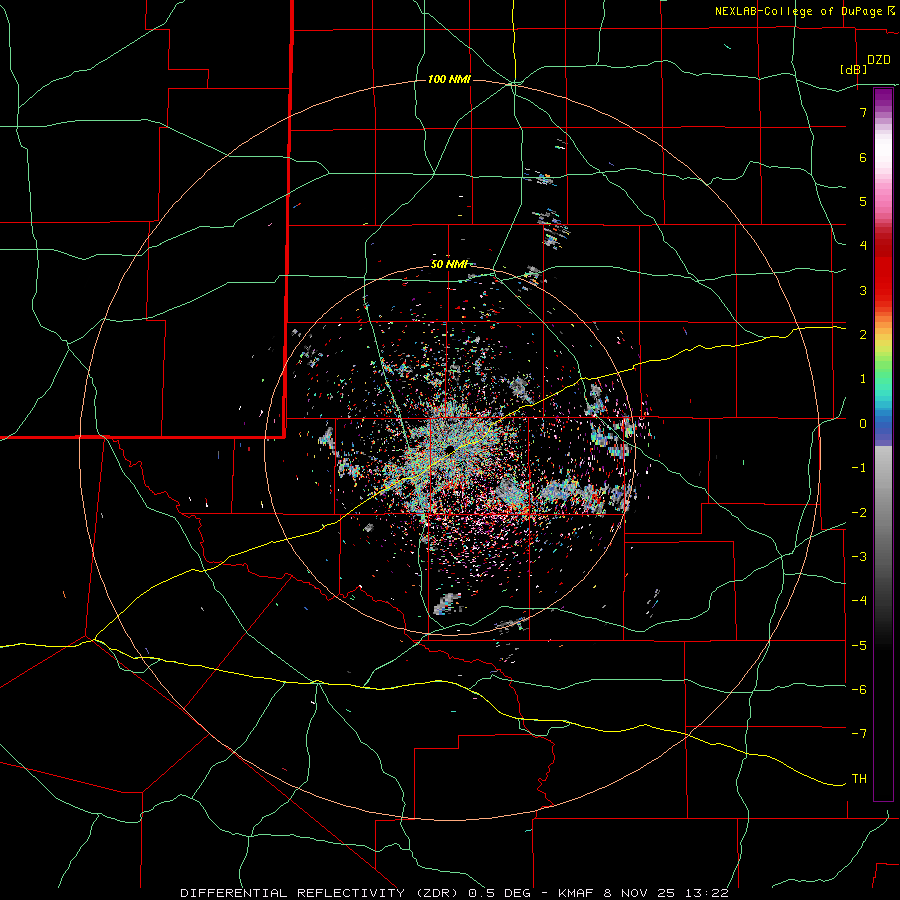Click the 1 value on the scale
Viewport: 900px width, 900px height.
pos(863,378)
